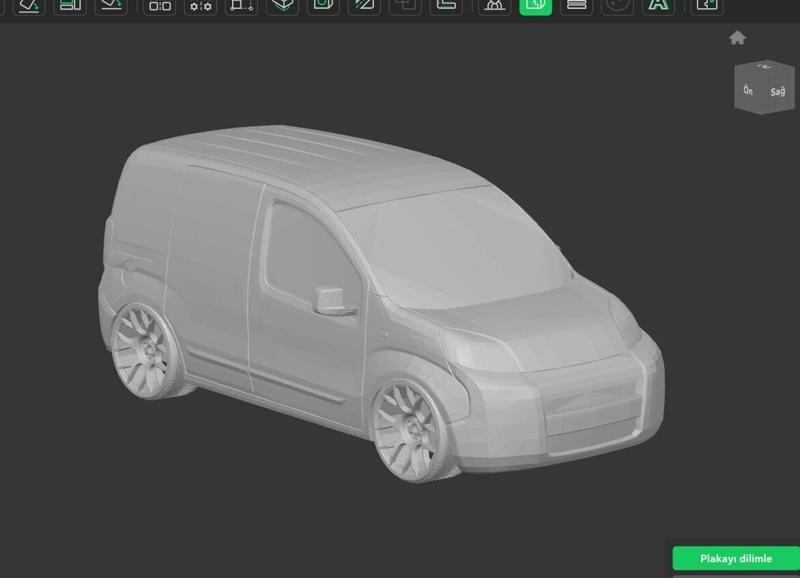800x578 pixels.
Task: Click the three horizontal bars toolbar icon
Action: 577,6
